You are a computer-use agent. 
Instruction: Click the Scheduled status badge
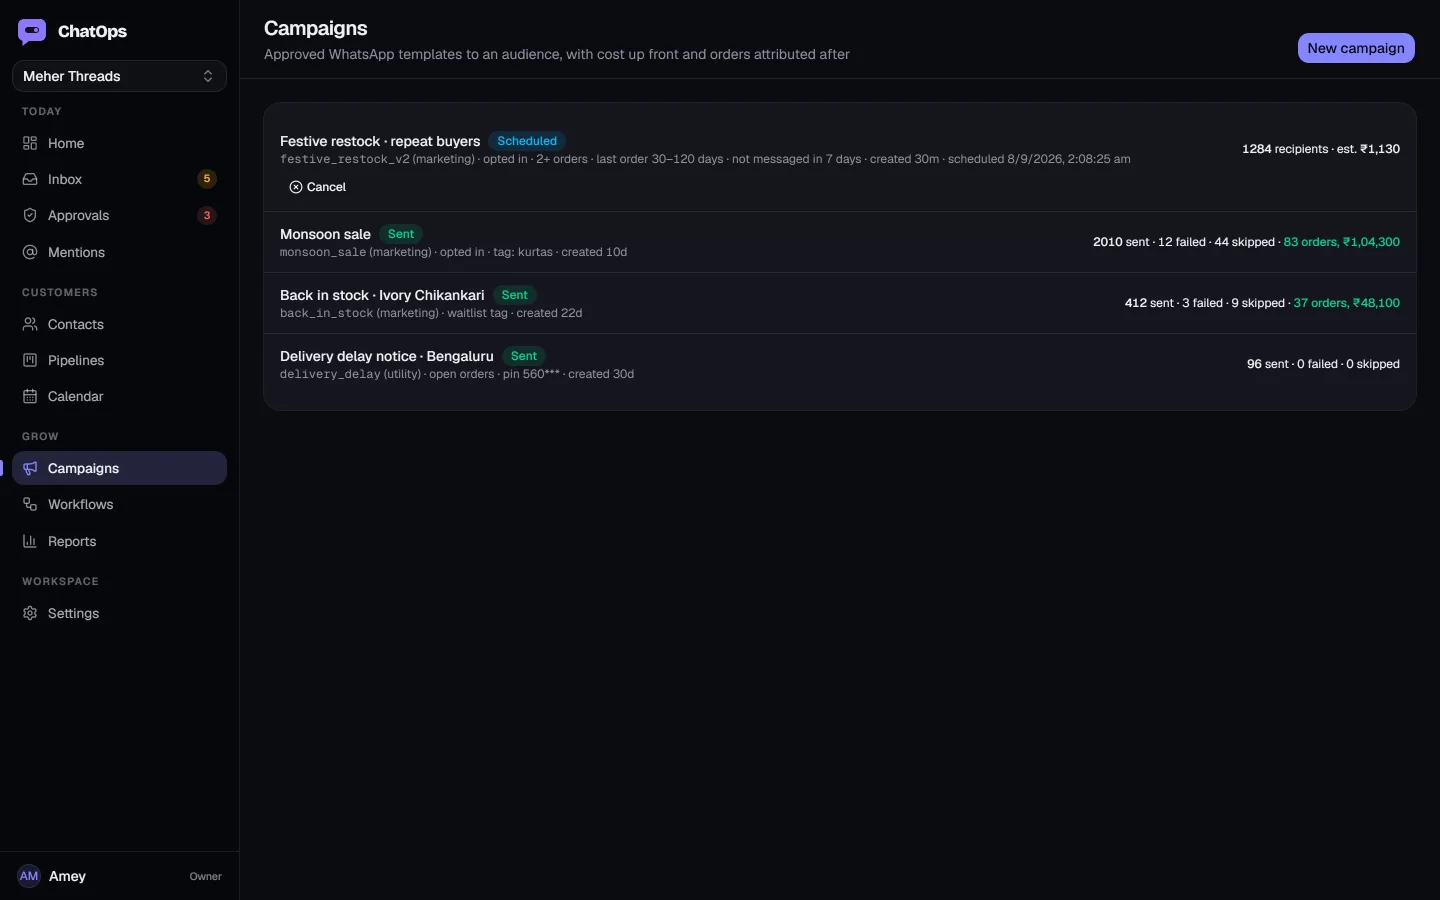(527, 141)
